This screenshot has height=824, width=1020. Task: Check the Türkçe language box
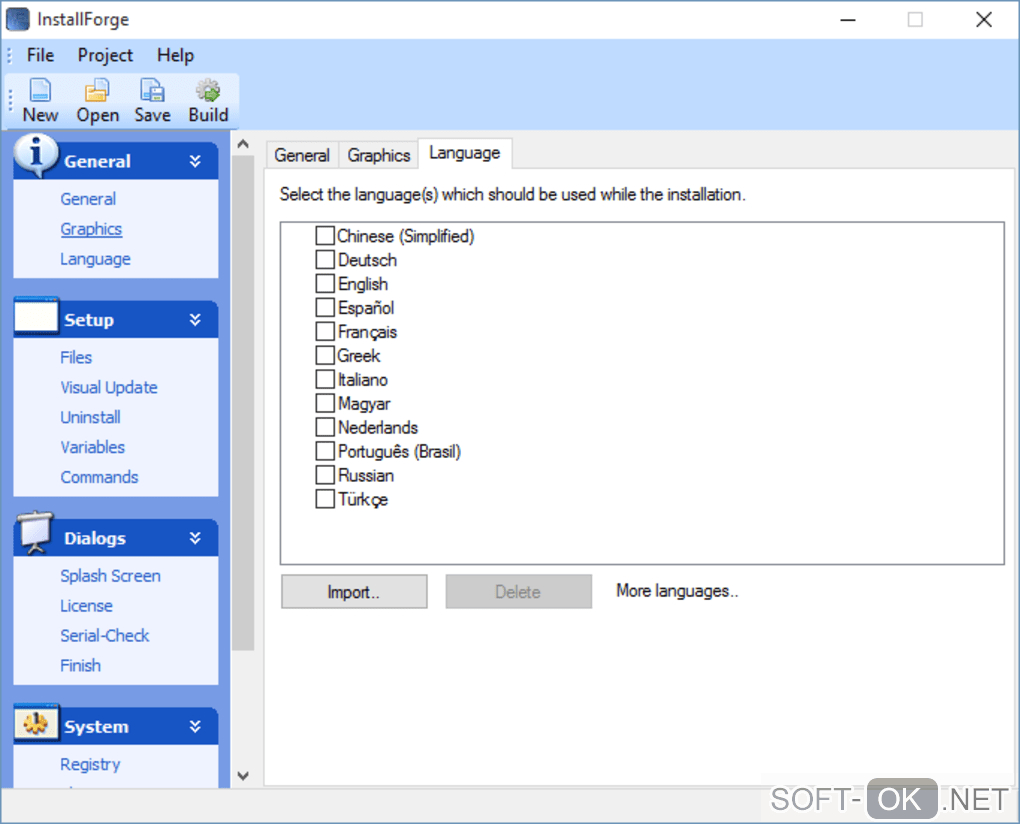[325, 499]
